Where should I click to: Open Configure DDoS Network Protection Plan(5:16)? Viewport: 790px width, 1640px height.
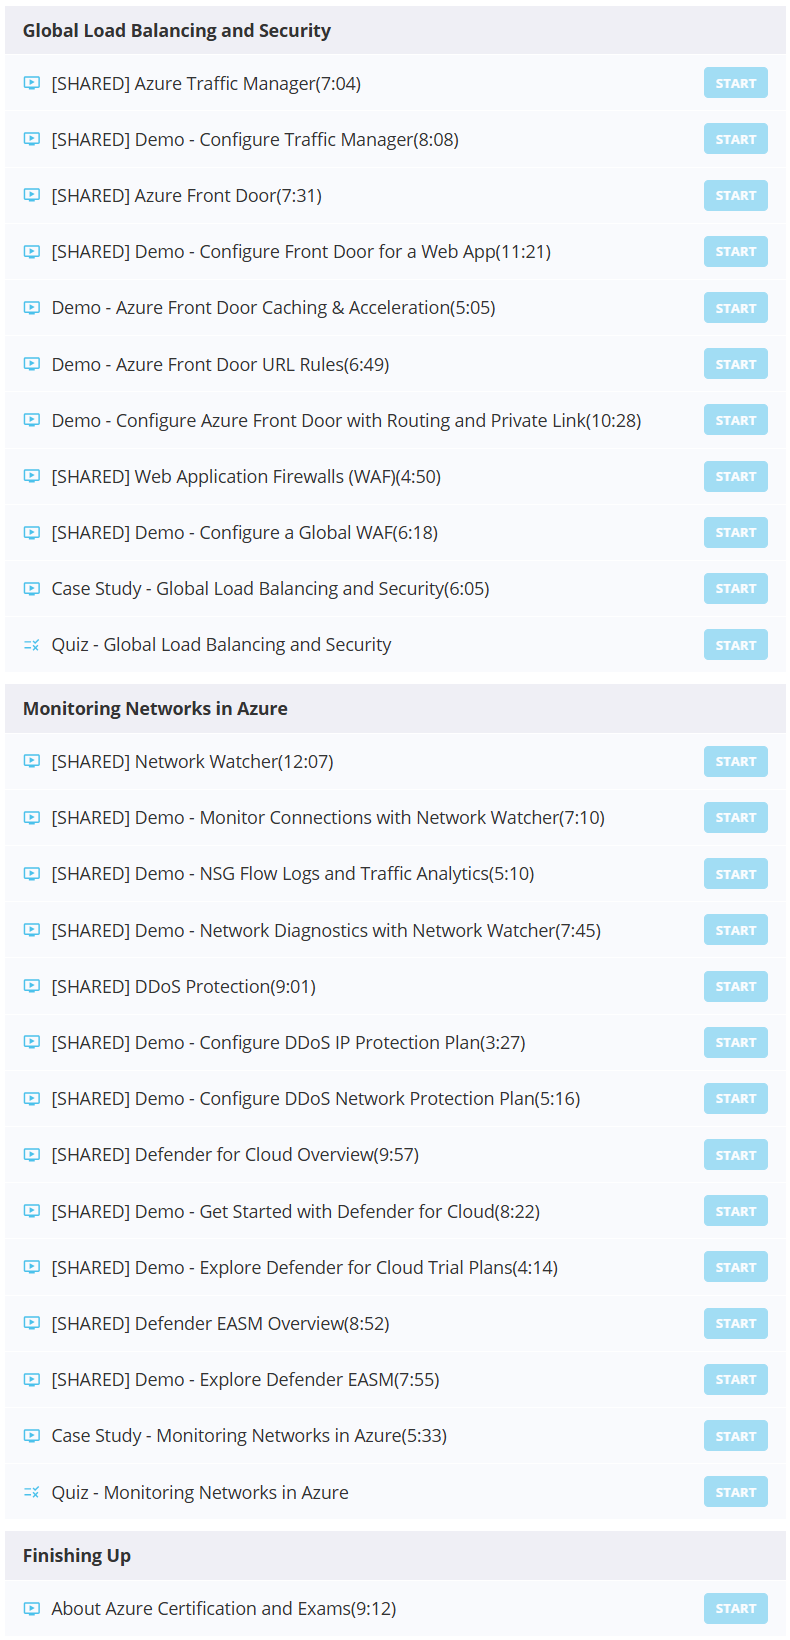tap(316, 1098)
